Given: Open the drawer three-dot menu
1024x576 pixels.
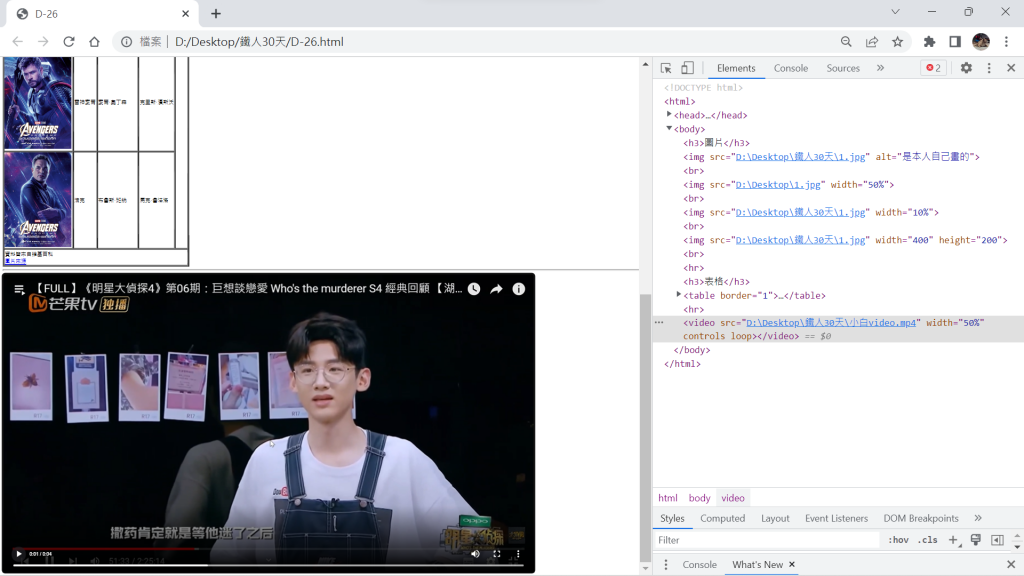Looking at the screenshot, I should tap(665, 564).
